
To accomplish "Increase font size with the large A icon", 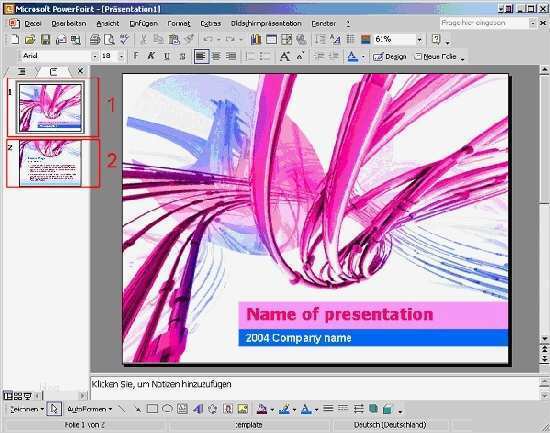I will point(285,56).
